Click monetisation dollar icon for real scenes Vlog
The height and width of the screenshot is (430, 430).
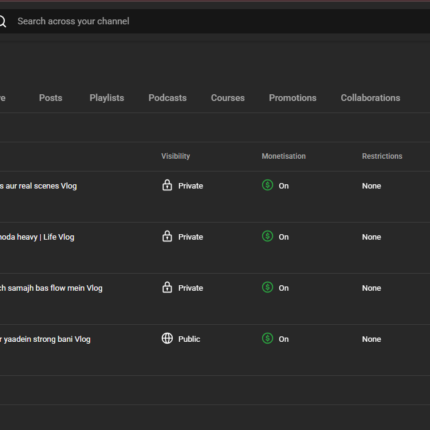coord(267,185)
